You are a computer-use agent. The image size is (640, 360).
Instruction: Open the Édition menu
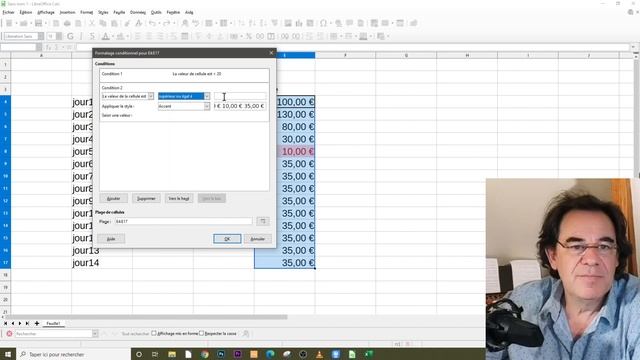[x=26, y=12]
